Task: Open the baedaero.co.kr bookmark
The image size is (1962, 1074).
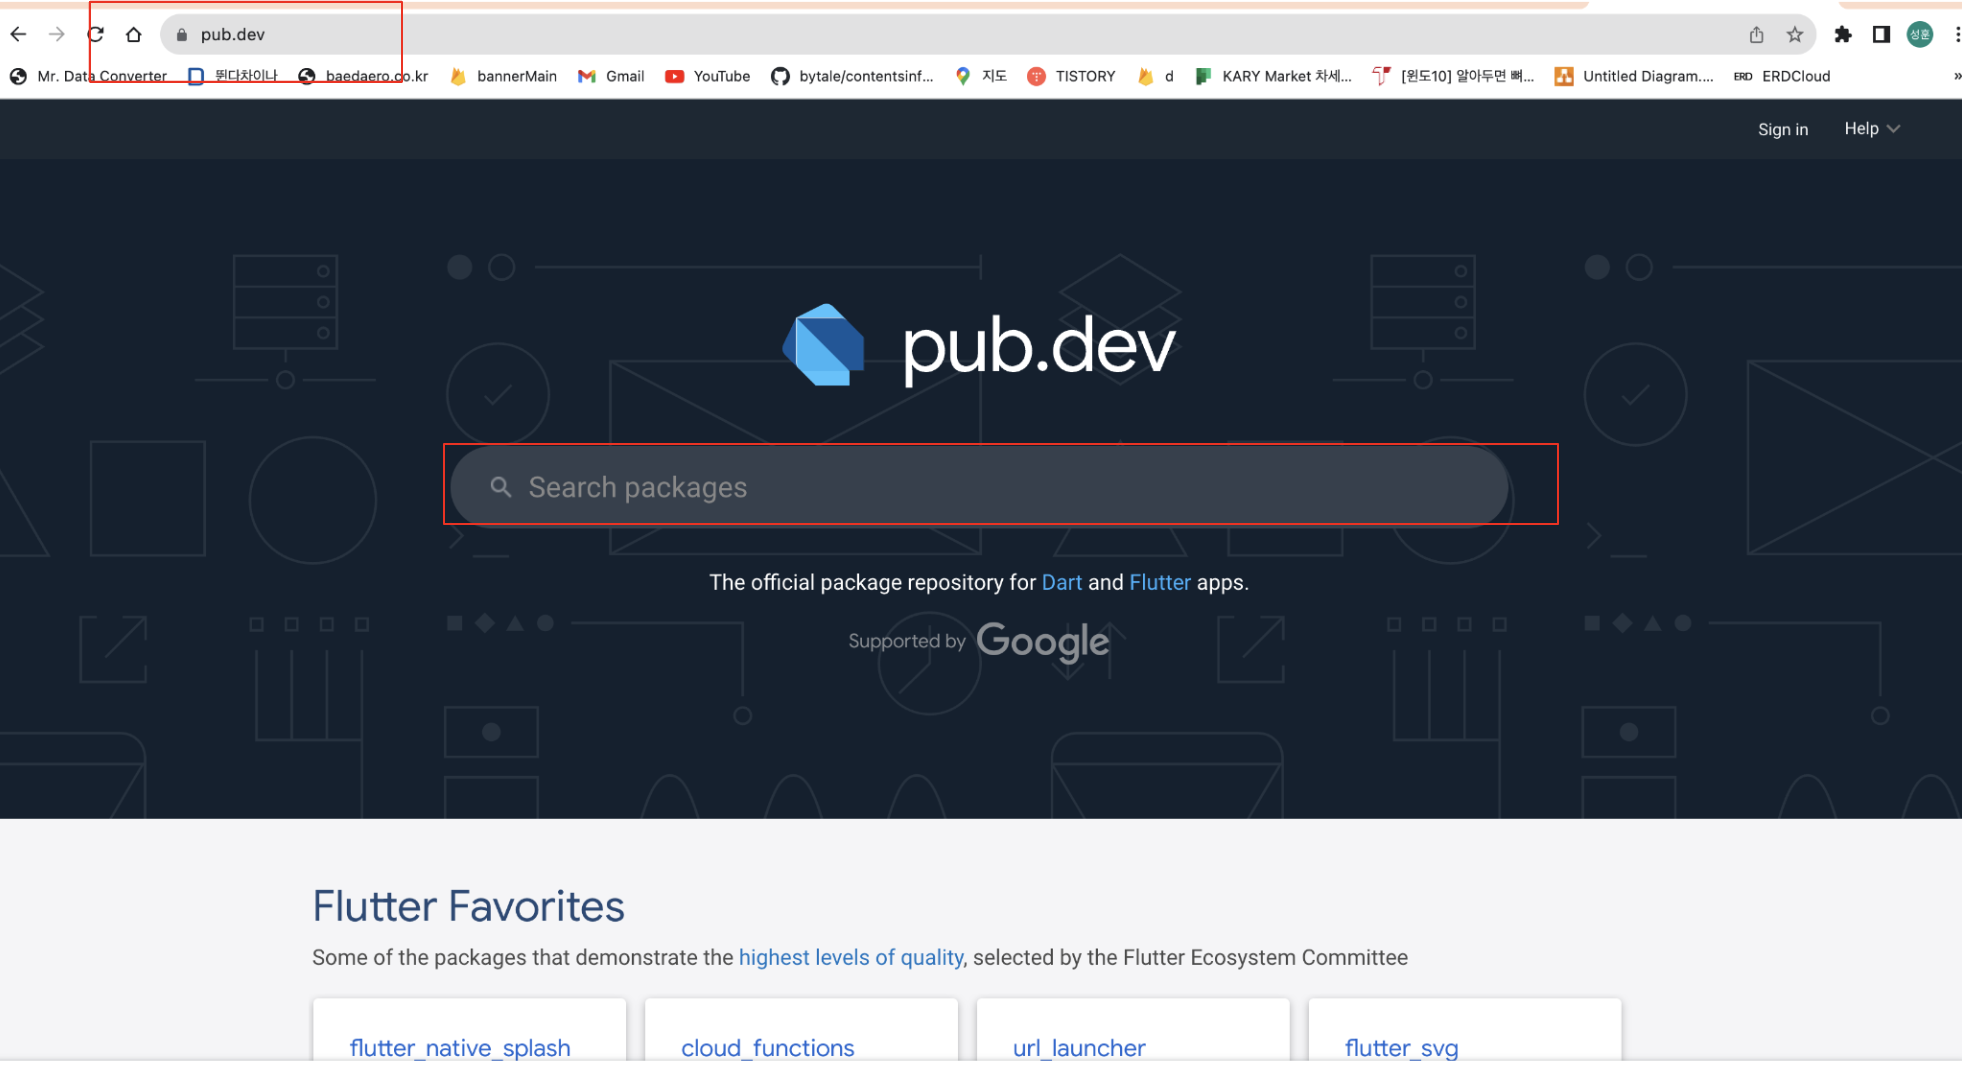Action: tap(363, 76)
